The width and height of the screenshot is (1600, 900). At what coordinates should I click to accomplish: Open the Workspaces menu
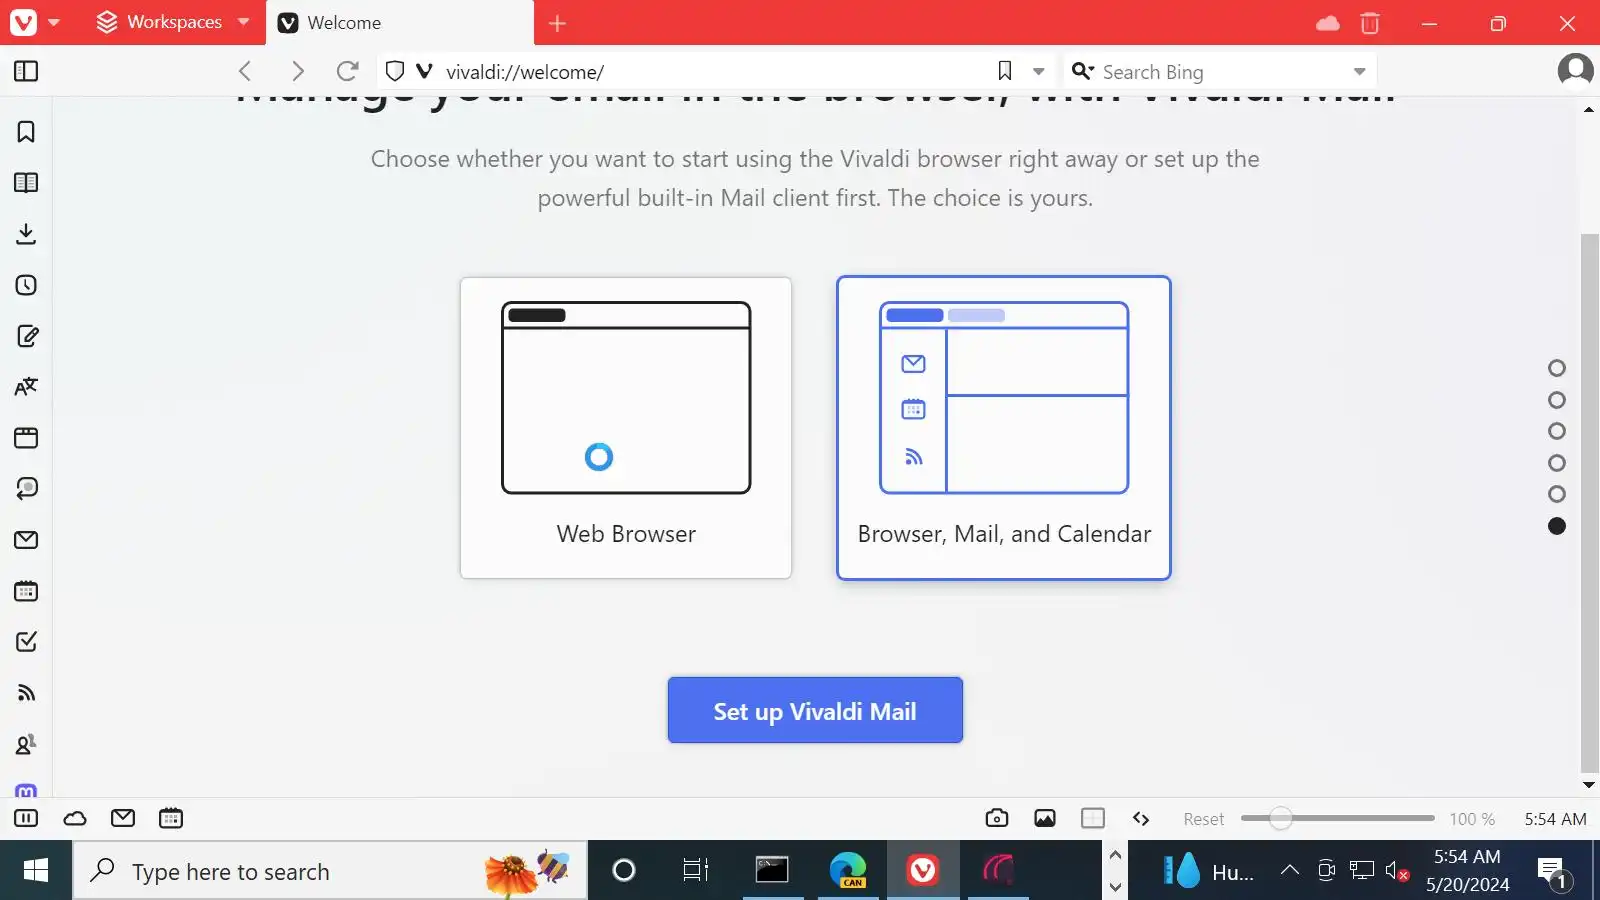tap(173, 22)
